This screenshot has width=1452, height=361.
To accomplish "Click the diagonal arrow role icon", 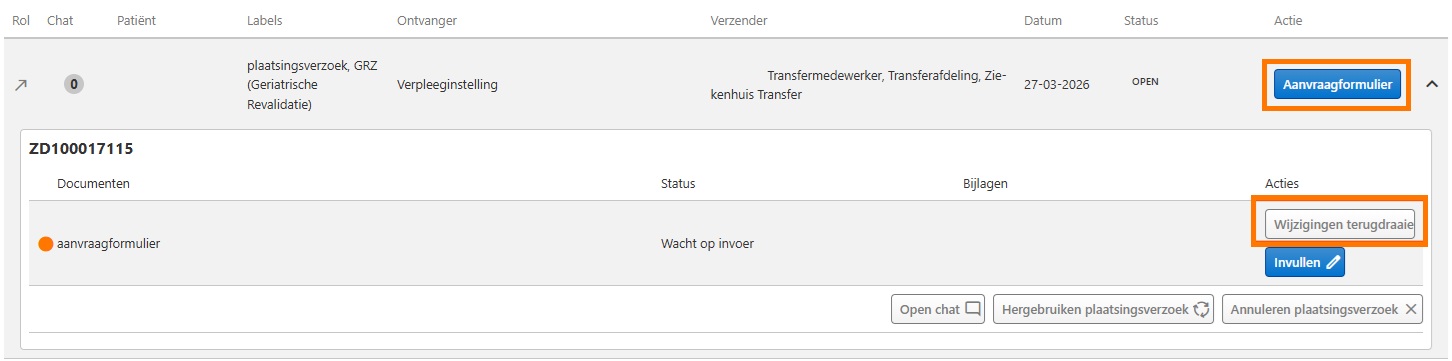I will pos(20,85).
